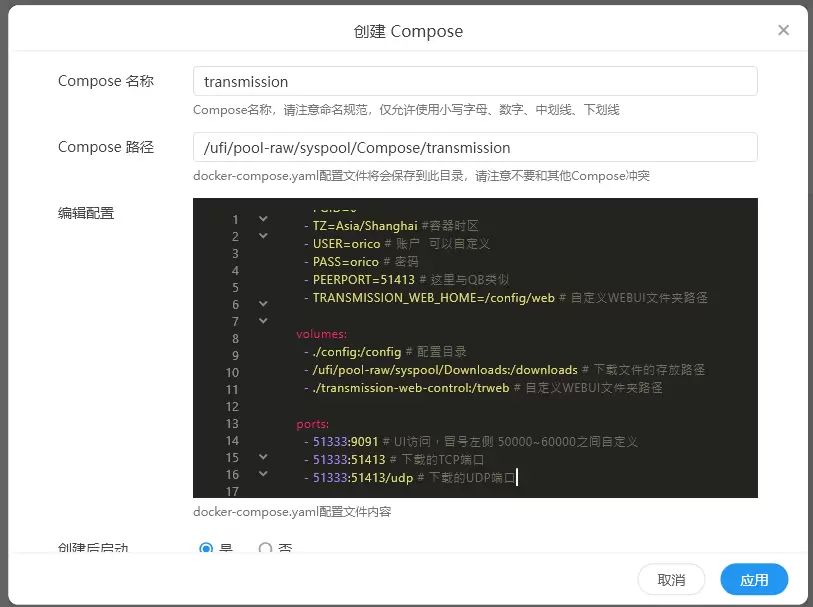Collapse the fold at line 6
The image size is (813, 607).
click(263, 303)
